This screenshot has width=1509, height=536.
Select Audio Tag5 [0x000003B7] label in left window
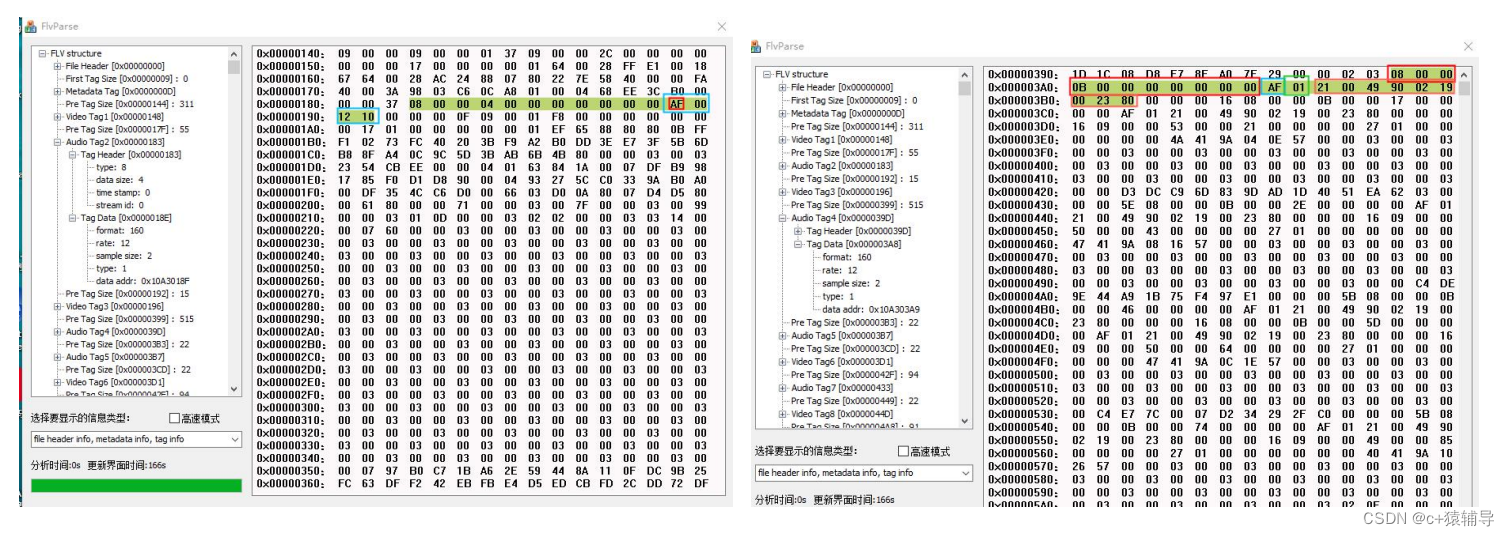pyautogui.click(x=115, y=356)
